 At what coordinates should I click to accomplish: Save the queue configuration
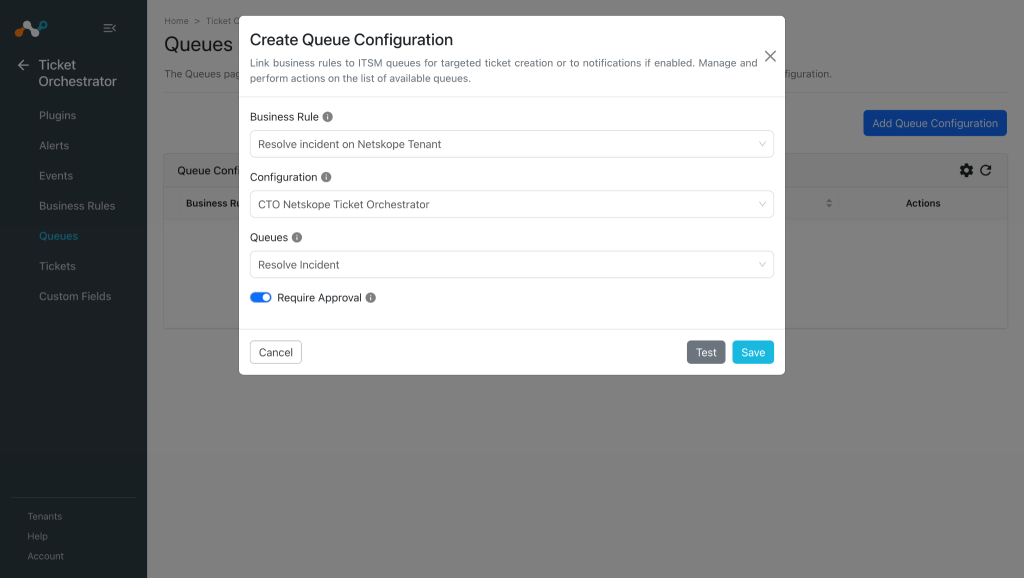753,352
